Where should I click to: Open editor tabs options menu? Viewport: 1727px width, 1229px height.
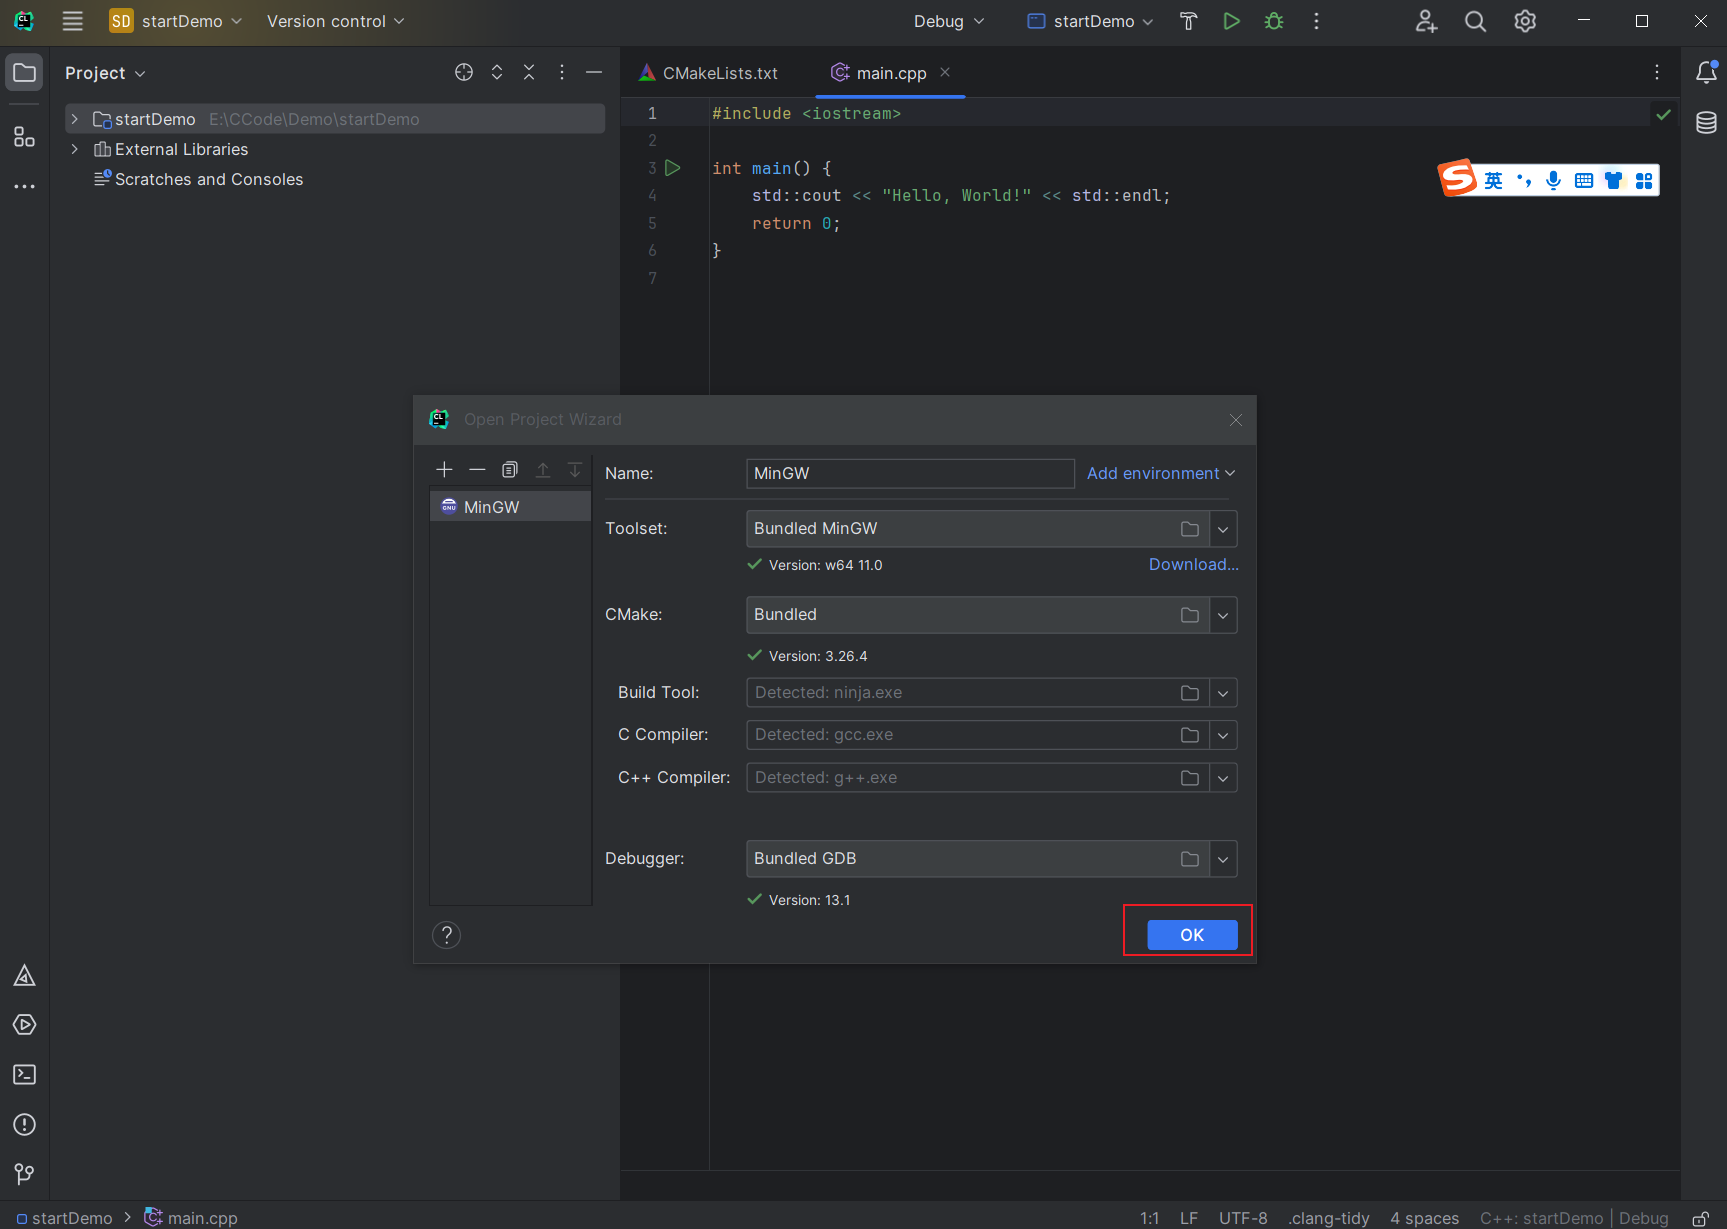click(x=1657, y=72)
